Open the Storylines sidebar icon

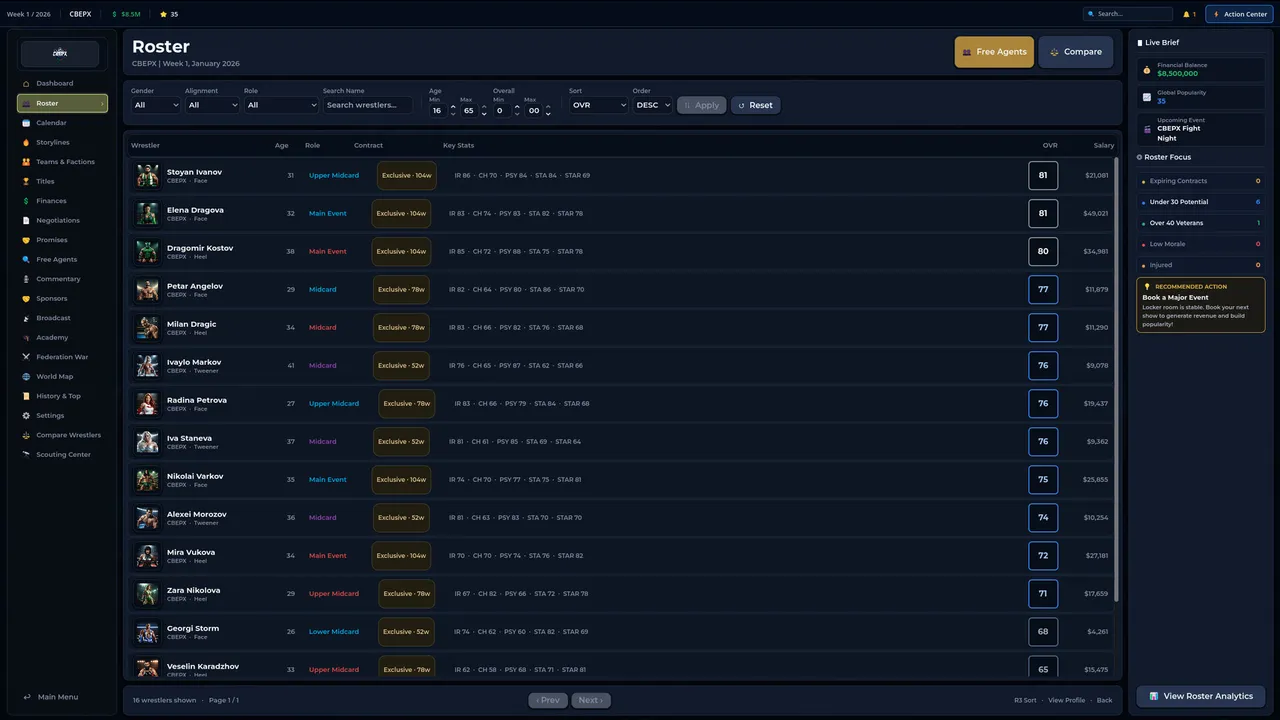[26, 142]
